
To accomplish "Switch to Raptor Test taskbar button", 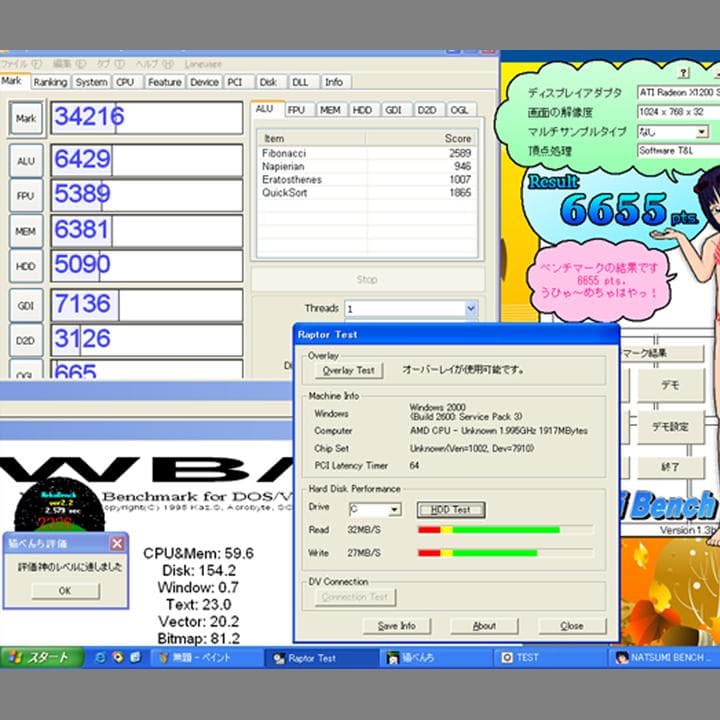I will tap(322, 658).
